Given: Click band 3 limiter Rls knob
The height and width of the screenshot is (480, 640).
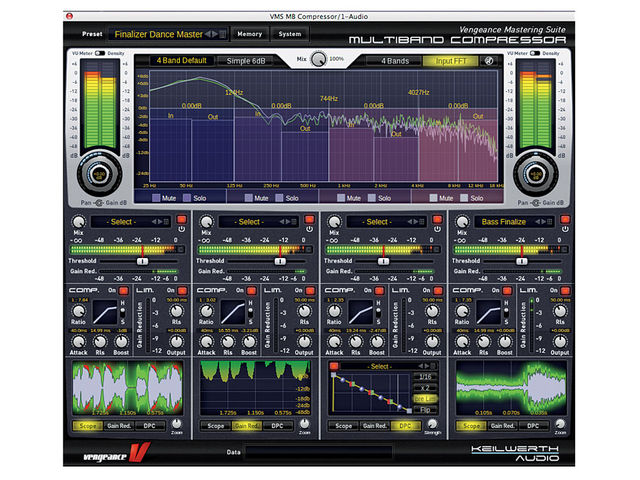Looking at the screenshot, I should point(432,311).
